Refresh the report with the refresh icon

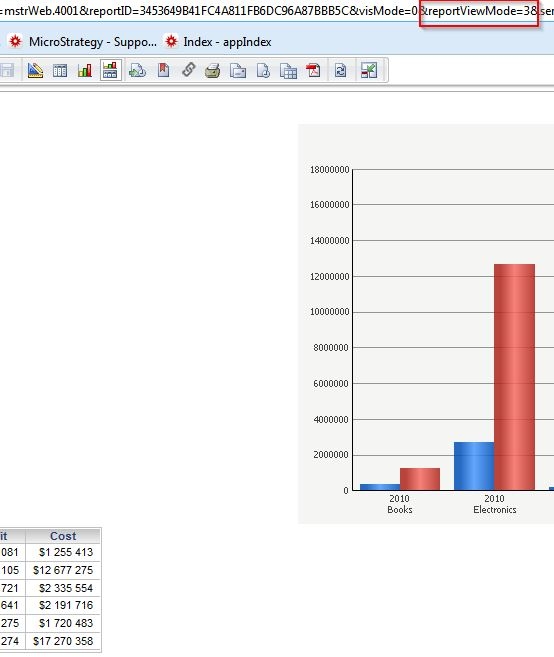click(340, 70)
